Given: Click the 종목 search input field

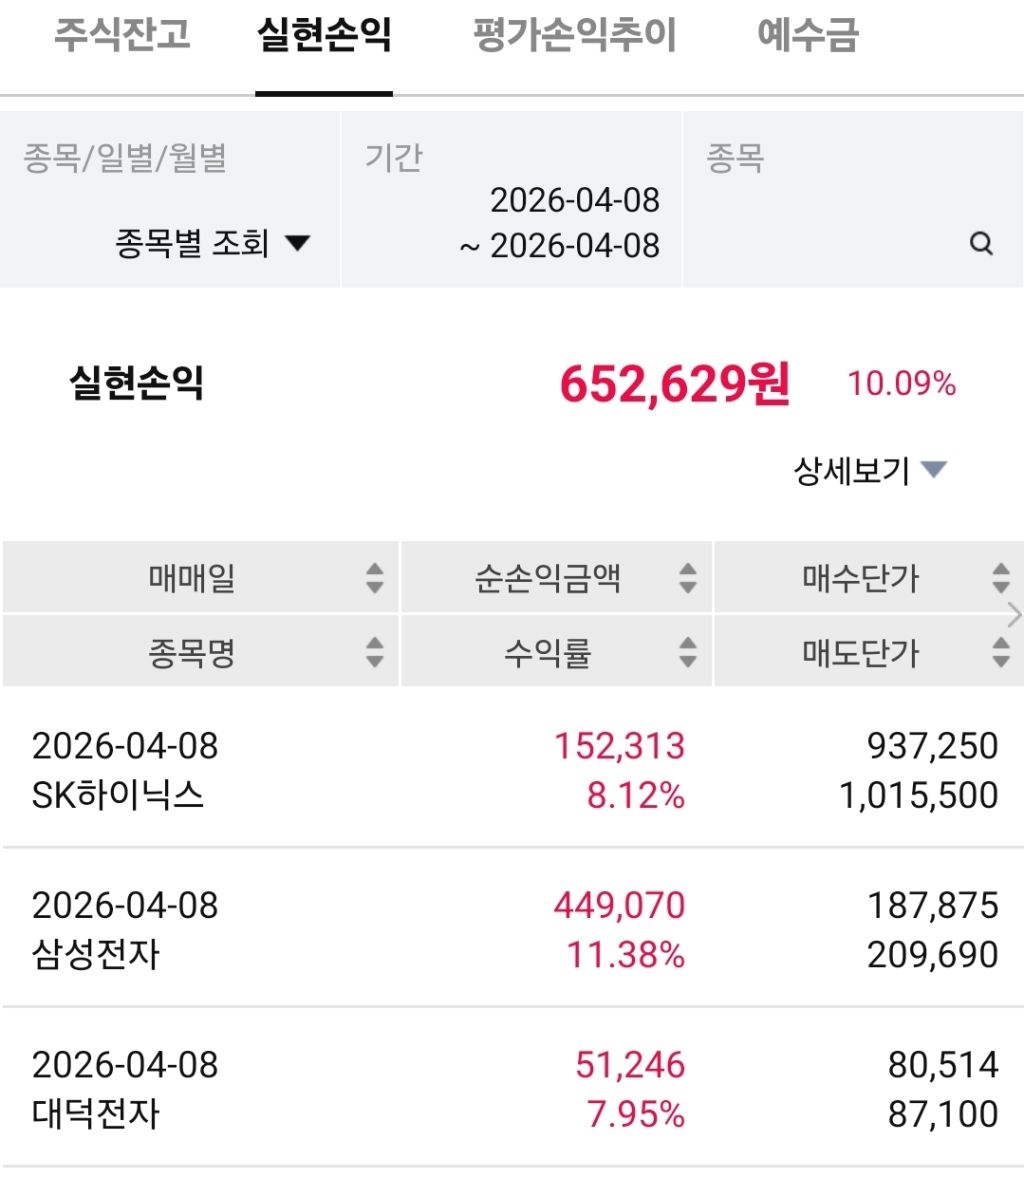Looking at the screenshot, I should pos(830,243).
